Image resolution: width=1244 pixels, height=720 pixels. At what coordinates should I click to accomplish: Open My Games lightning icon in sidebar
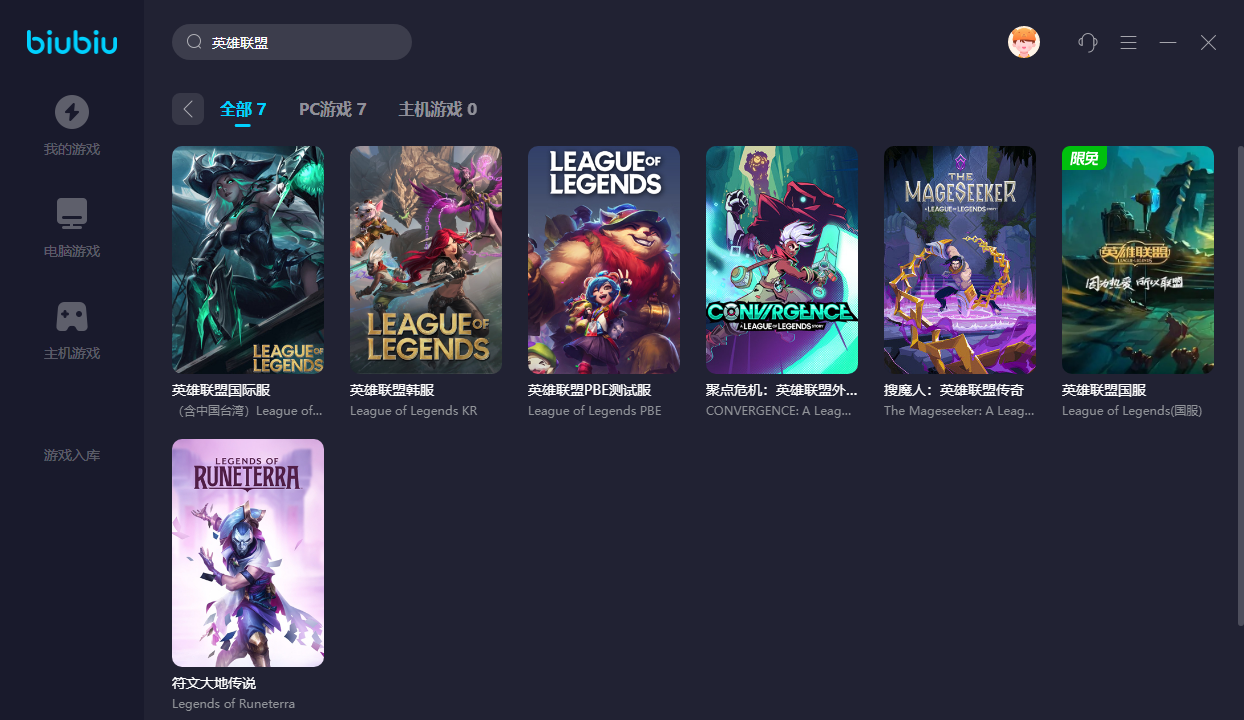pyautogui.click(x=71, y=112)
